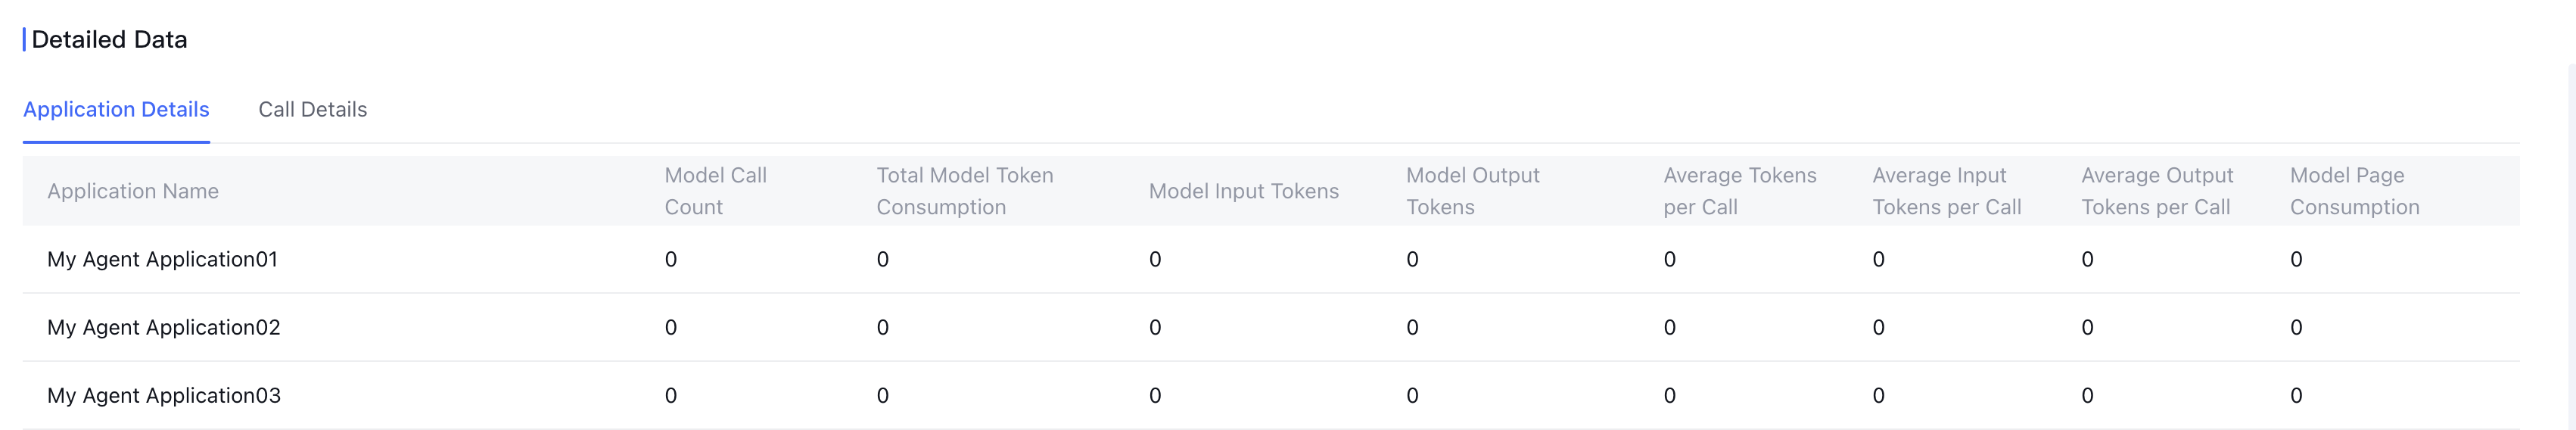
Task: Select the Application Details tab
Action: pyautogui.click(x=116, y=109)
